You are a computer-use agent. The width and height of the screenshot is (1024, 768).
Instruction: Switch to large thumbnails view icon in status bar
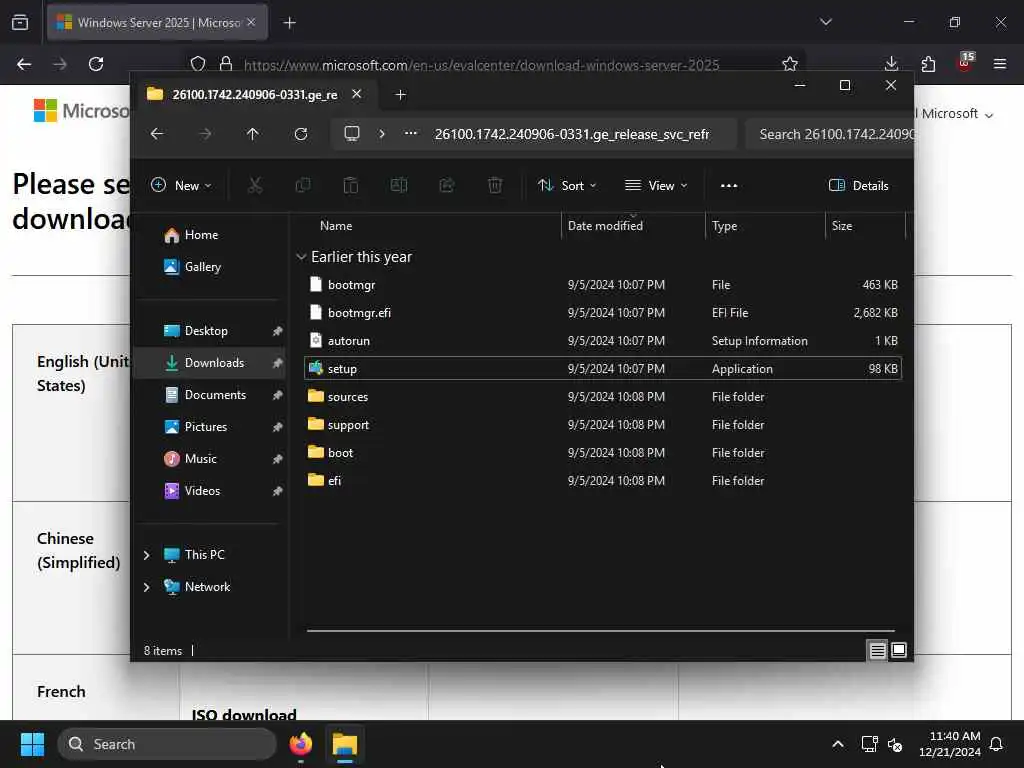tap(899, 650)
